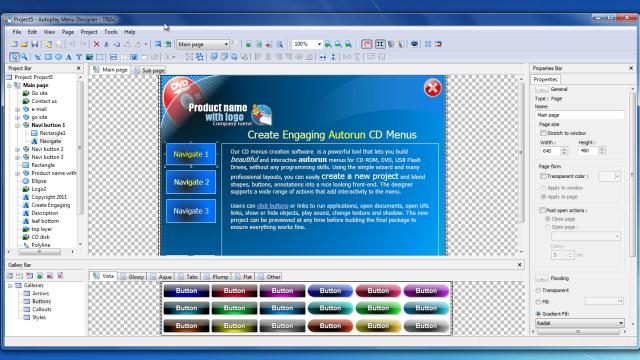Enable Transparent color checkbox
The image size is (640, 360).
coord(543,176)
